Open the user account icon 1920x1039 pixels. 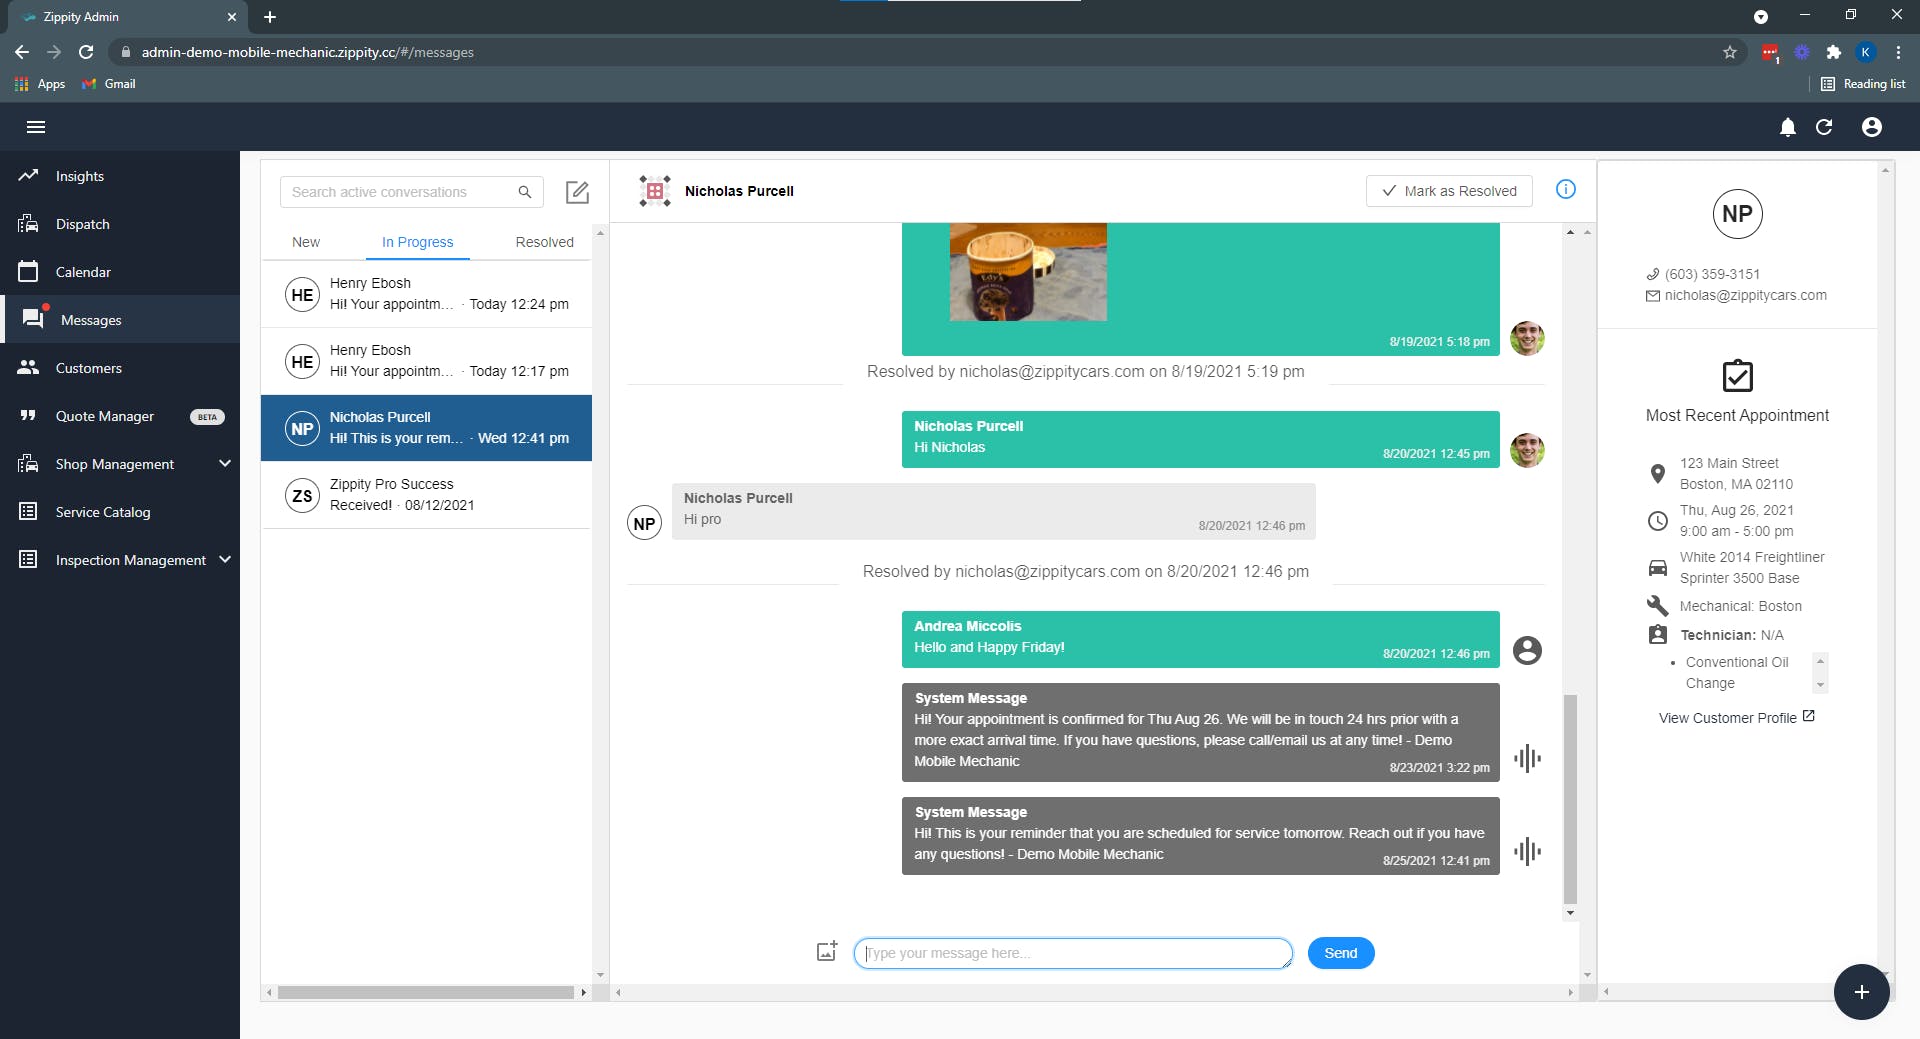pyautogui.click(x=1872, y=127)
